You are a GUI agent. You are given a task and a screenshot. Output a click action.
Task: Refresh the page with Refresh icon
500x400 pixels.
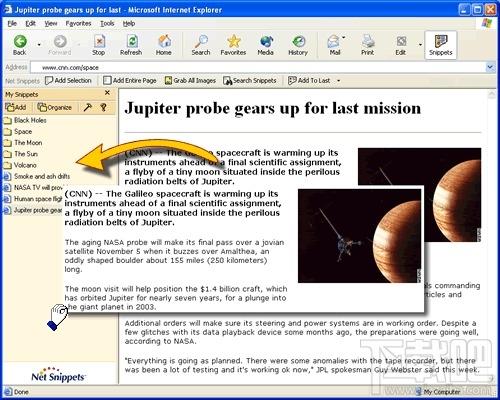[131, 45]
